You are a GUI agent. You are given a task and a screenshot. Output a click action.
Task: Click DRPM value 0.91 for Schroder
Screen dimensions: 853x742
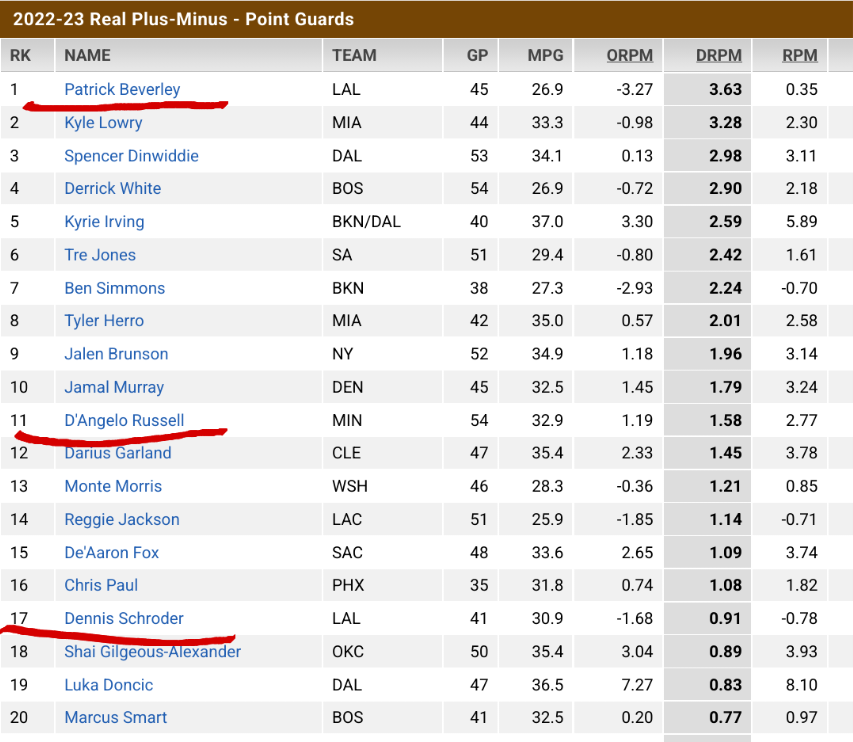click(x=725, y=618)
